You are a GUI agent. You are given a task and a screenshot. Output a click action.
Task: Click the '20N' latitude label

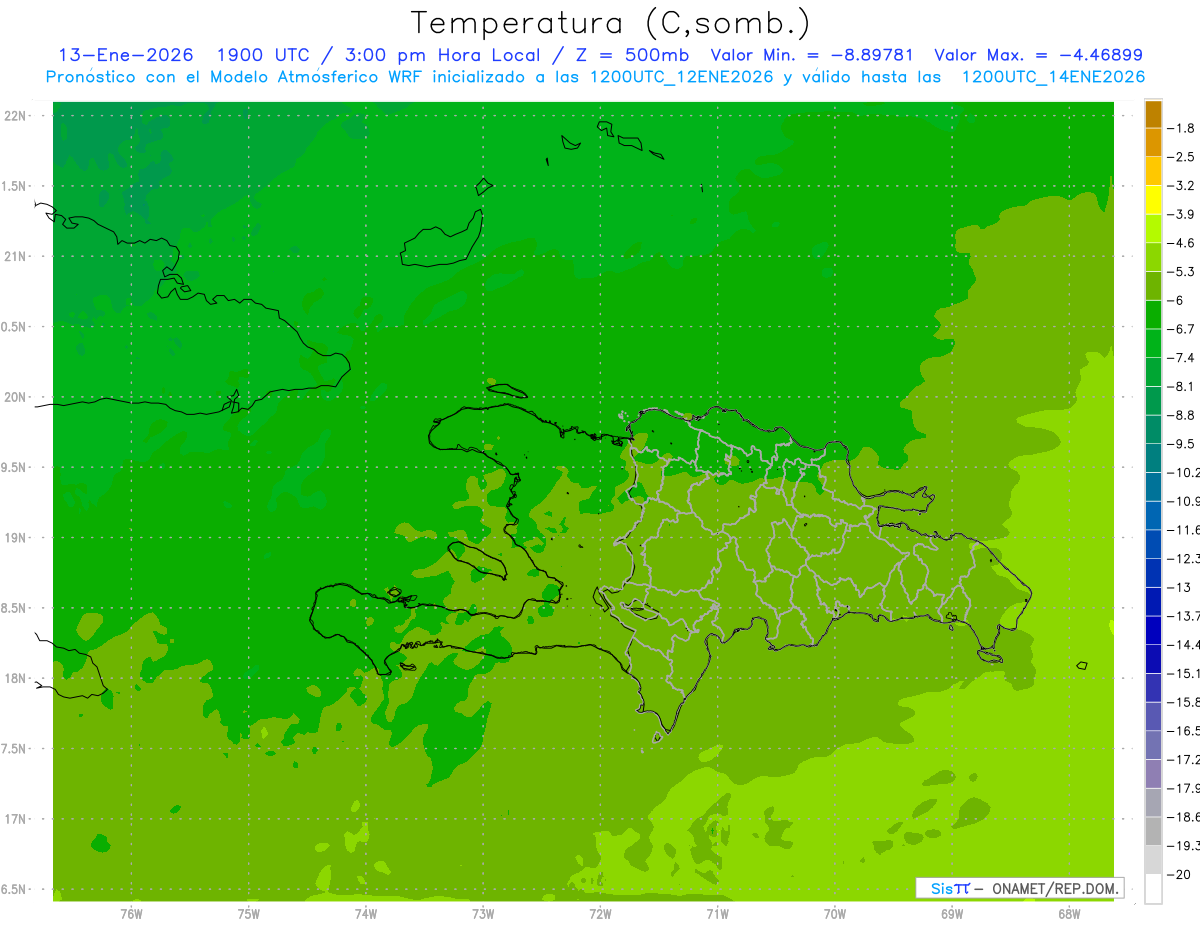(x=16, y=397)
